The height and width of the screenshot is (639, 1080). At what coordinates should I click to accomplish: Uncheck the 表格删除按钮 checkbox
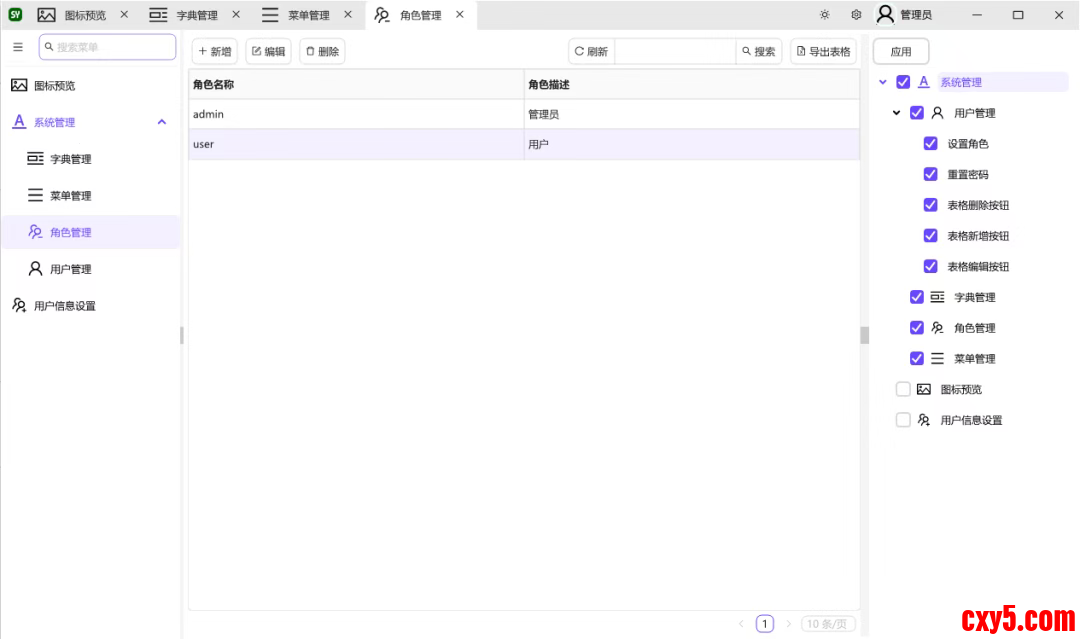coord(930,205)
